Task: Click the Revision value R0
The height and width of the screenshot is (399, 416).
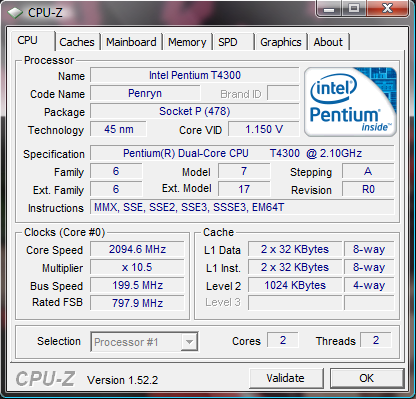Action: pos(368,189)
